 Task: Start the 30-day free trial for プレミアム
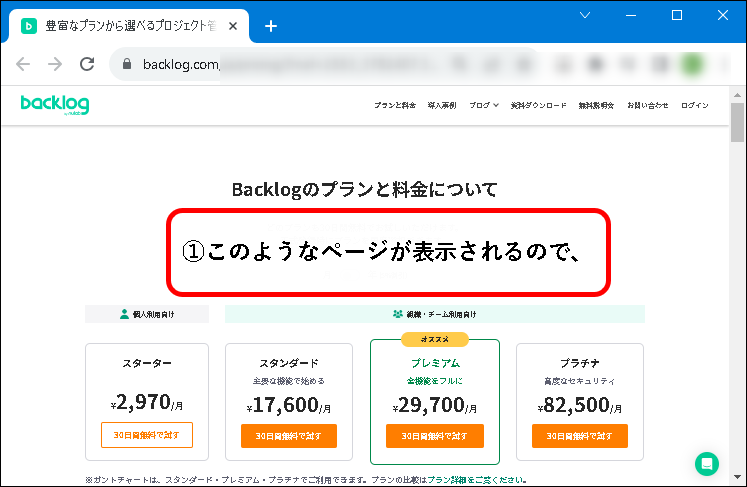coord(434,436)
